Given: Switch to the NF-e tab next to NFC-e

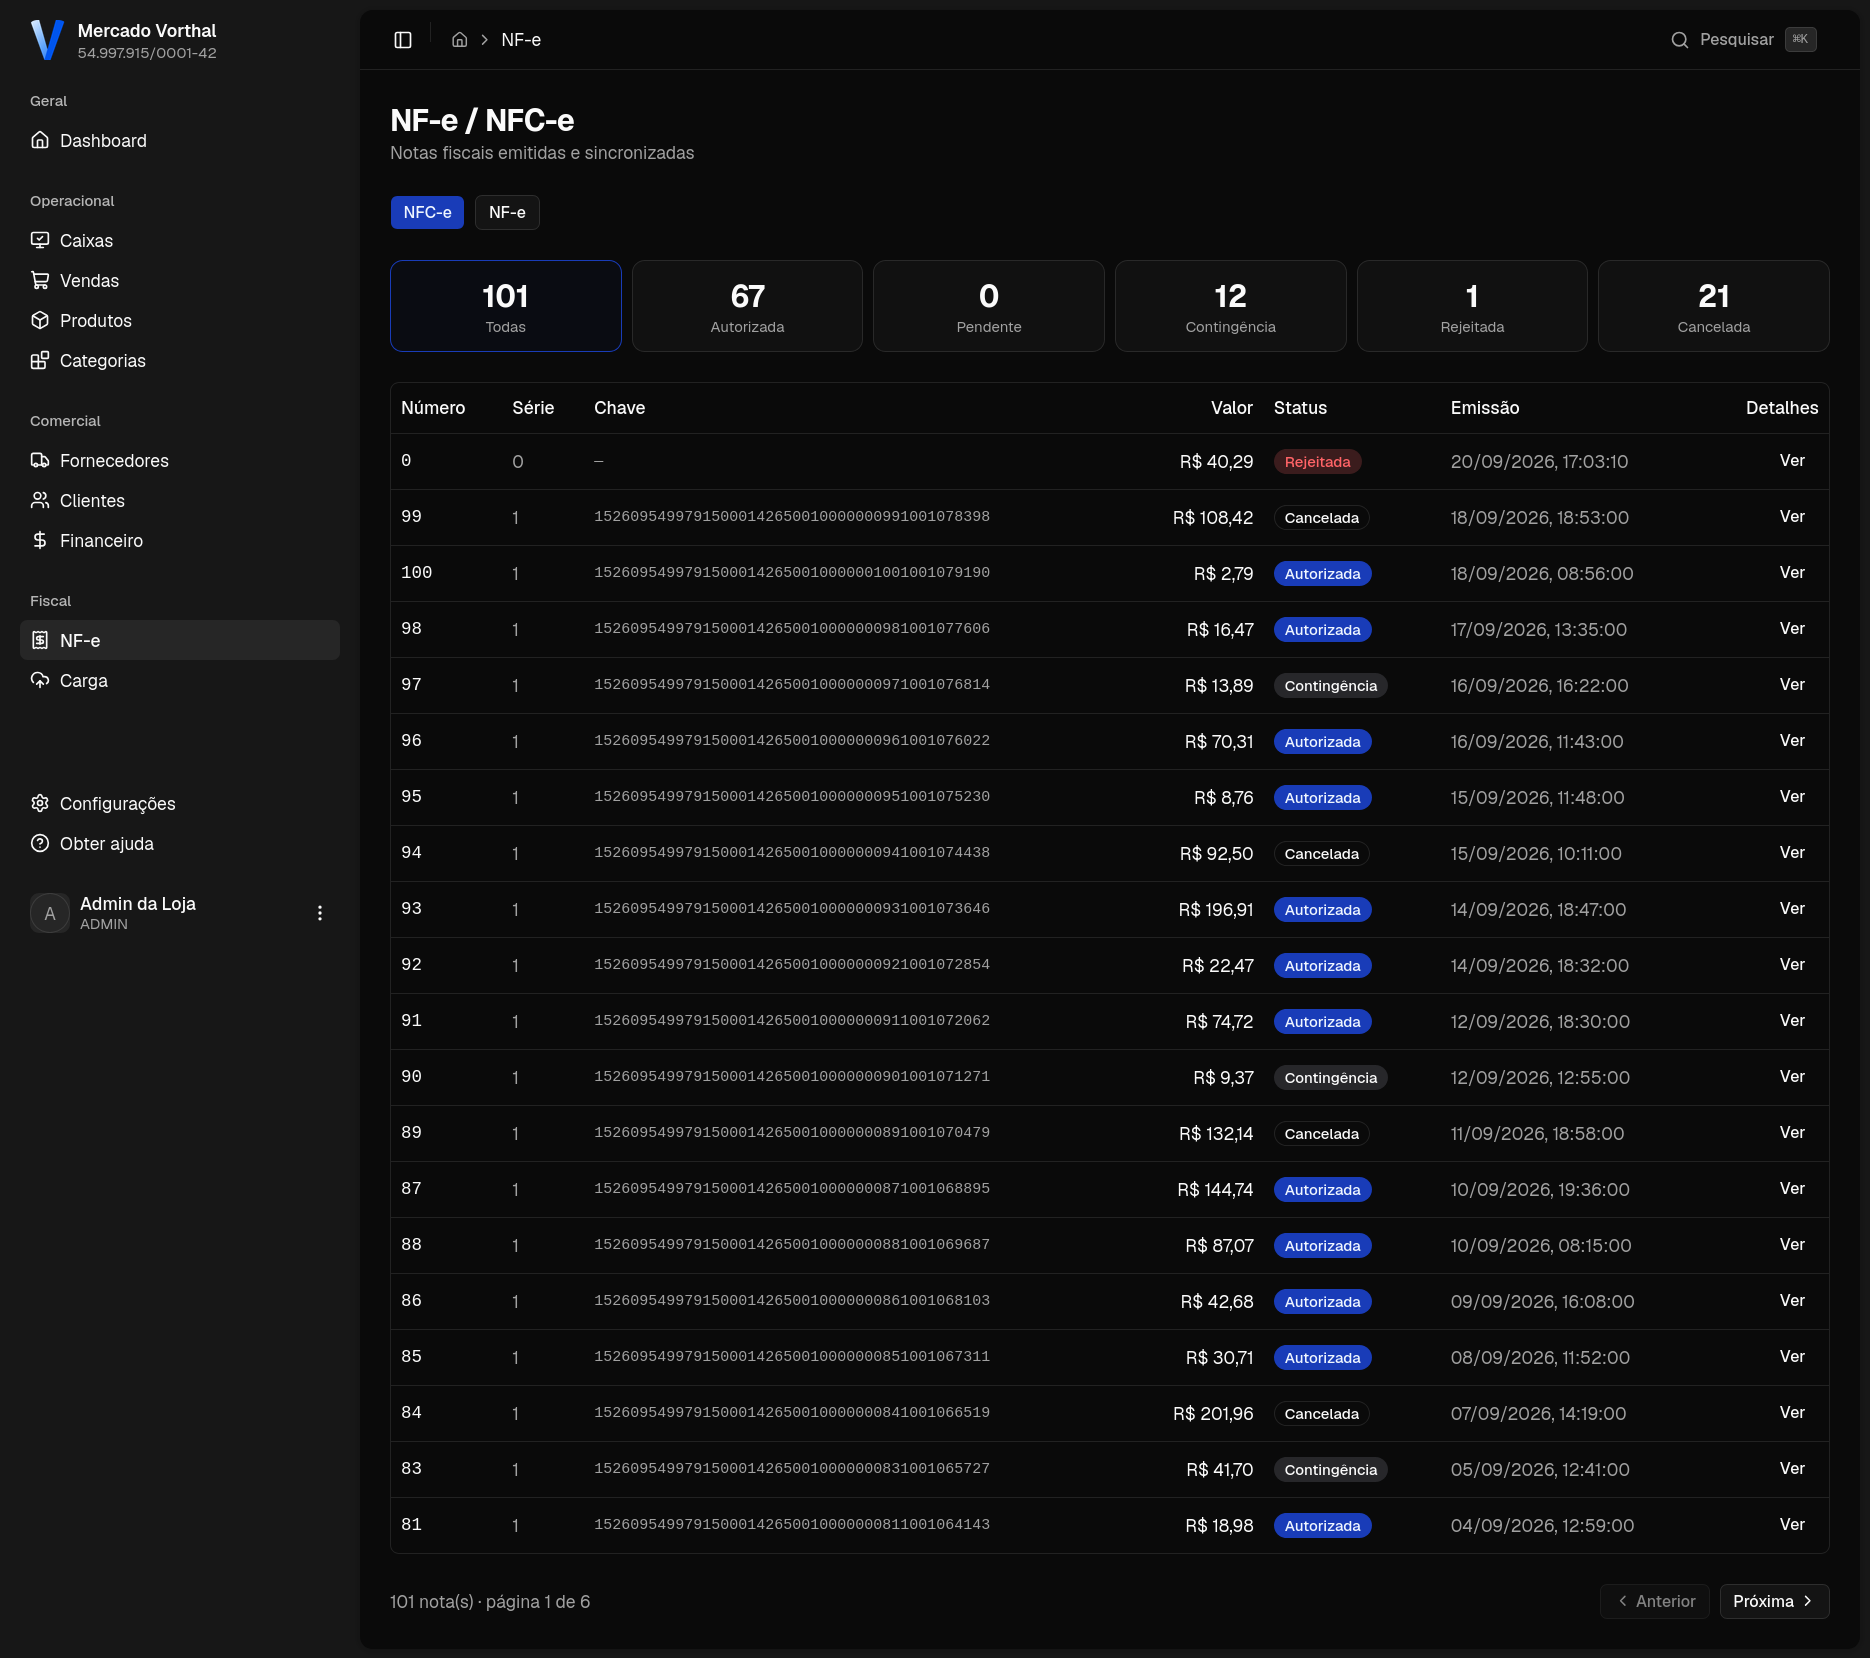Looking at the screenshot, I should [507, 213].
